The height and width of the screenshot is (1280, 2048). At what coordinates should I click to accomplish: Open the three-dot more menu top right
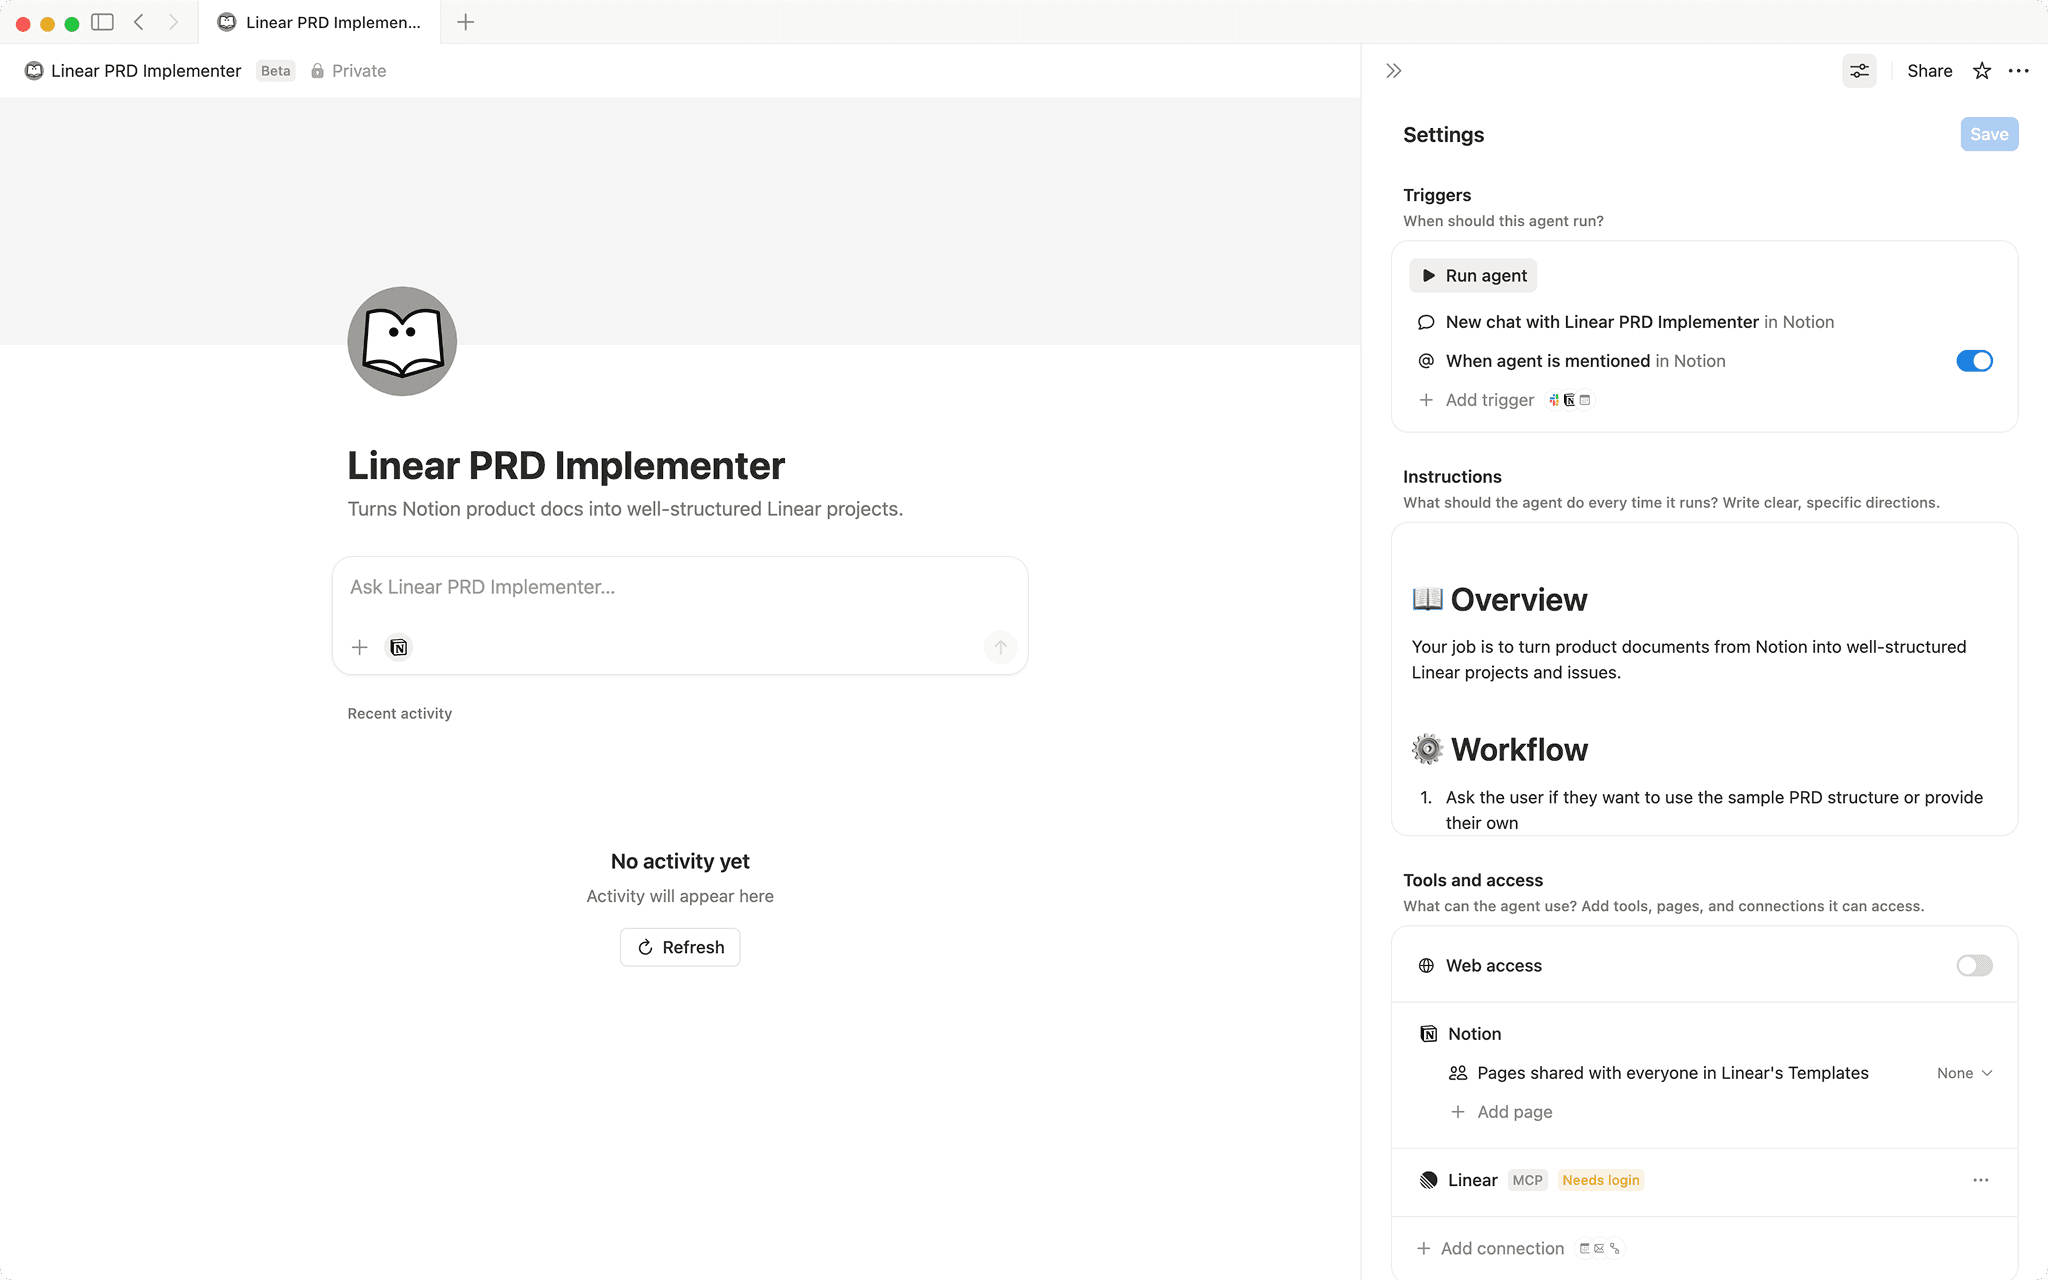pos(2019,70)
